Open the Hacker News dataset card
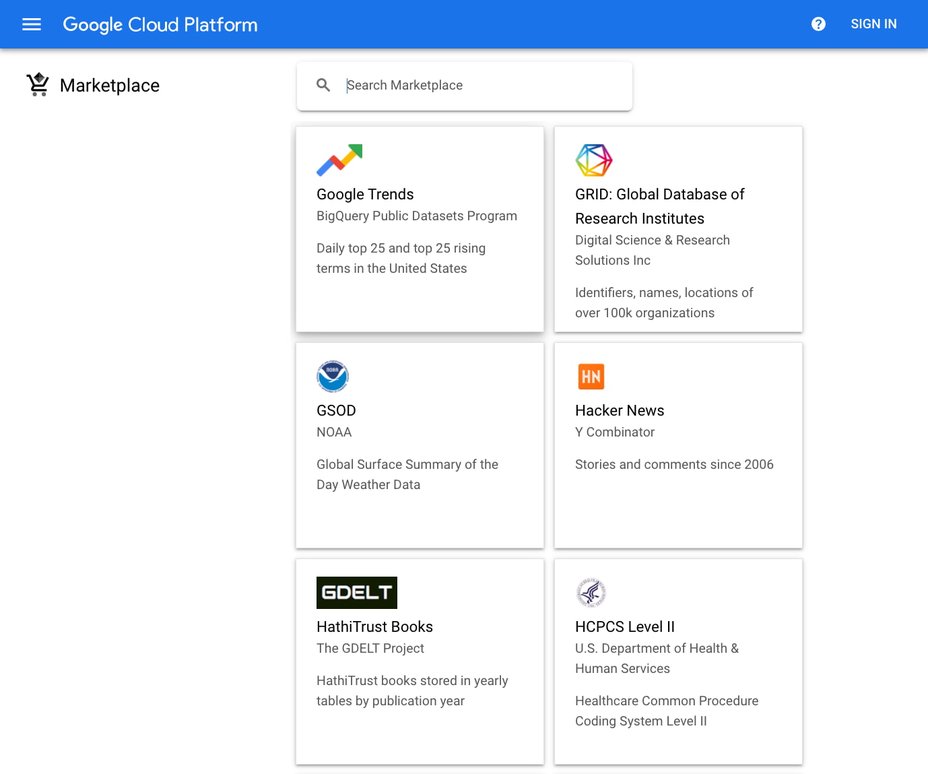This screenshot has width=928, height=774. click(x=678, y=445)
